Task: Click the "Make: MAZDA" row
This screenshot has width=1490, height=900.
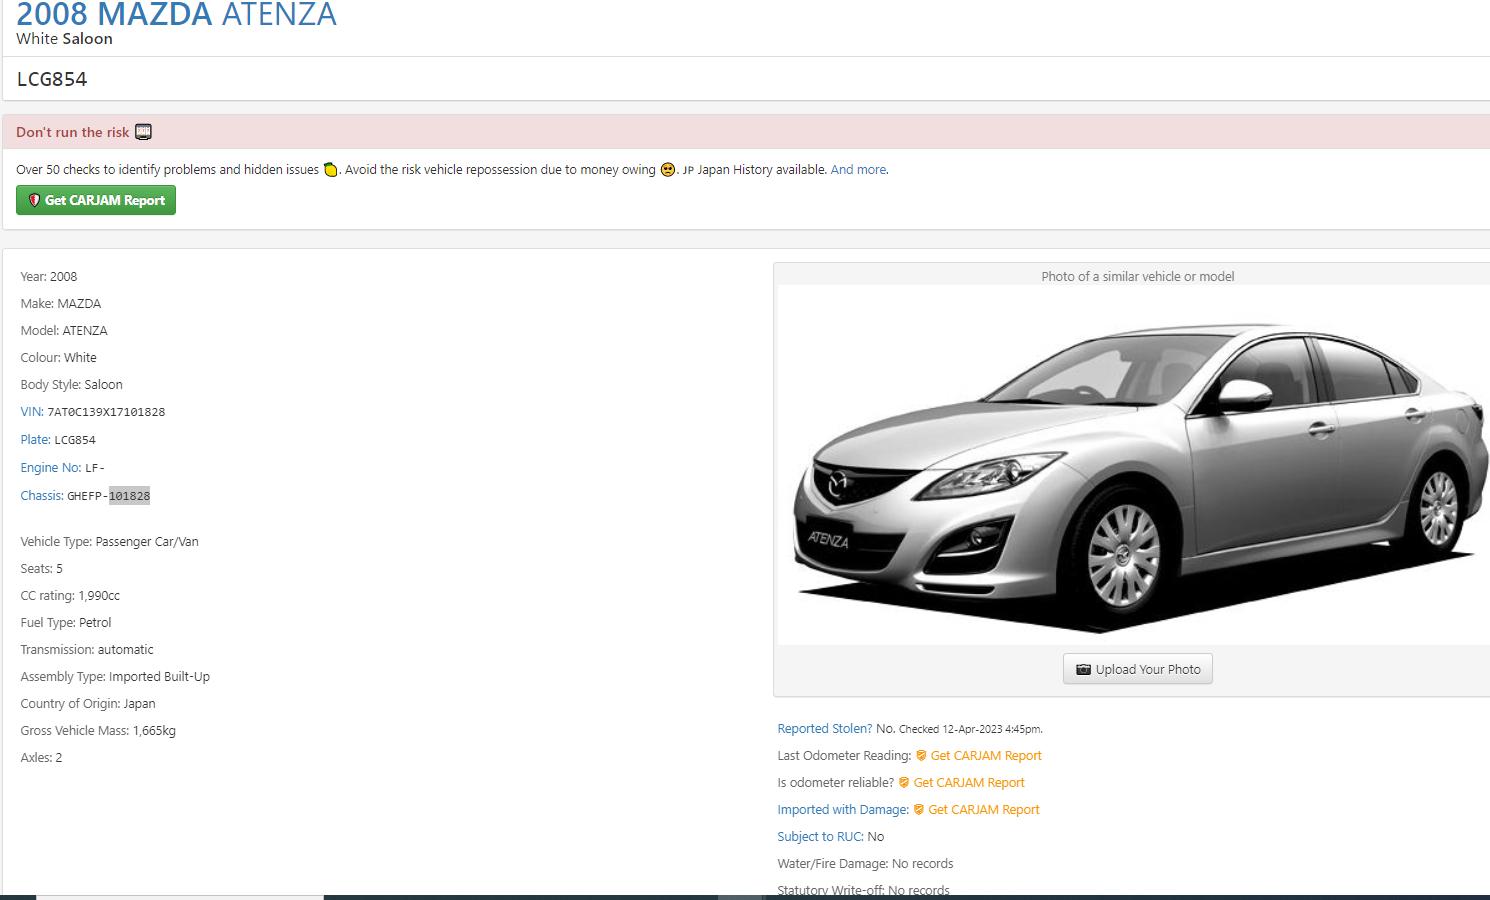Action: pyautogui.click(x=61, y=303)
